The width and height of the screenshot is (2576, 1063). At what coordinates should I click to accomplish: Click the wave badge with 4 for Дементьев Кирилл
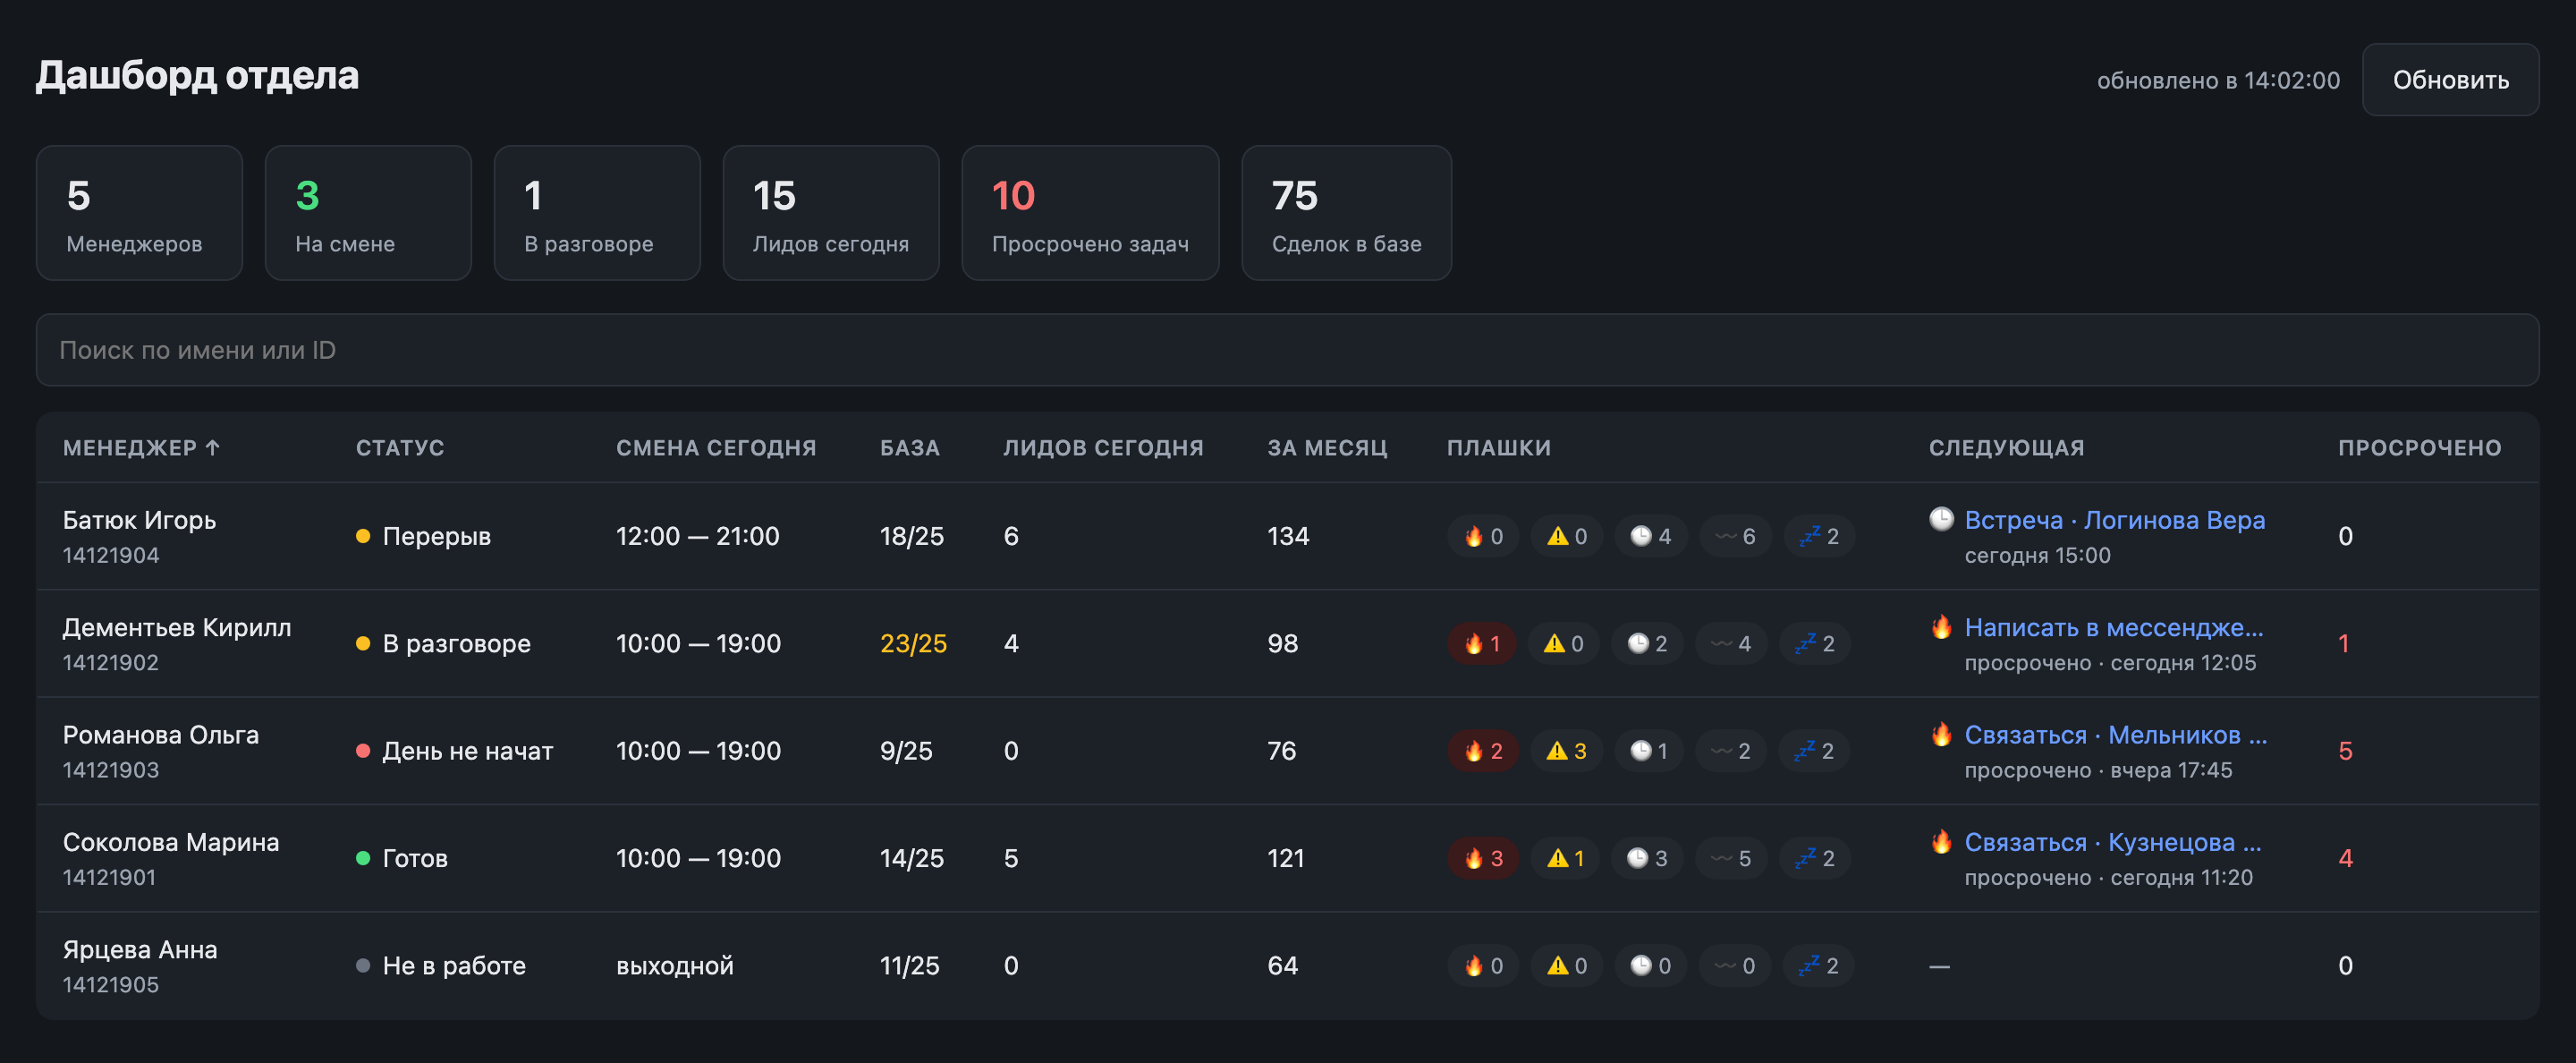coord(1731,643)
